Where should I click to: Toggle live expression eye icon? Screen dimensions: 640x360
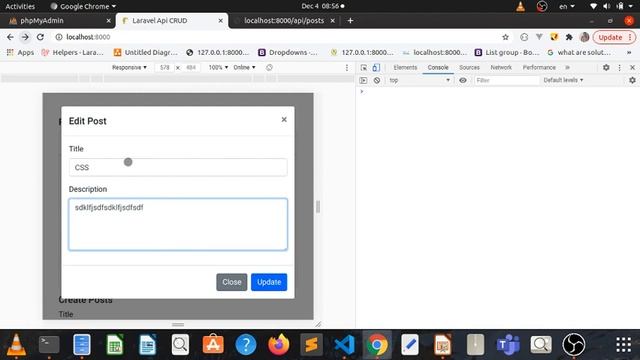(463, 80)
